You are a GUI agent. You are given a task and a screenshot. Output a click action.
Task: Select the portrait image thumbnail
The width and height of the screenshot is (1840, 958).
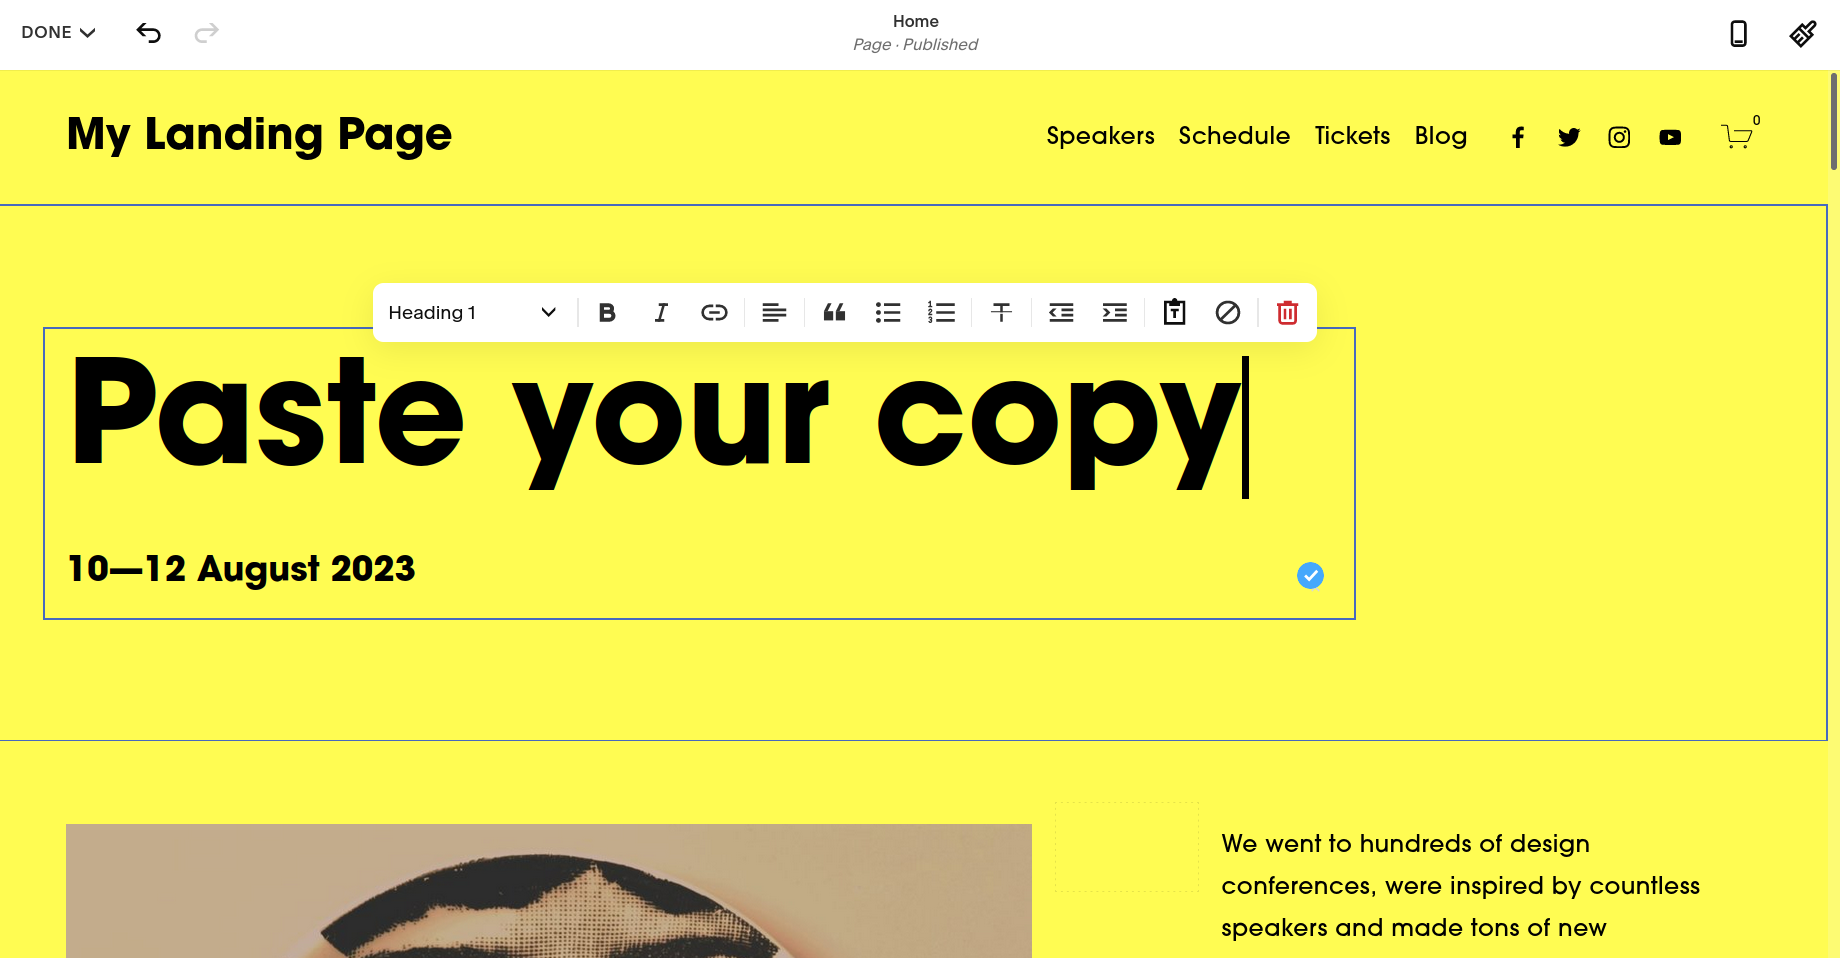pyautogui.click(x=549, y=891)
